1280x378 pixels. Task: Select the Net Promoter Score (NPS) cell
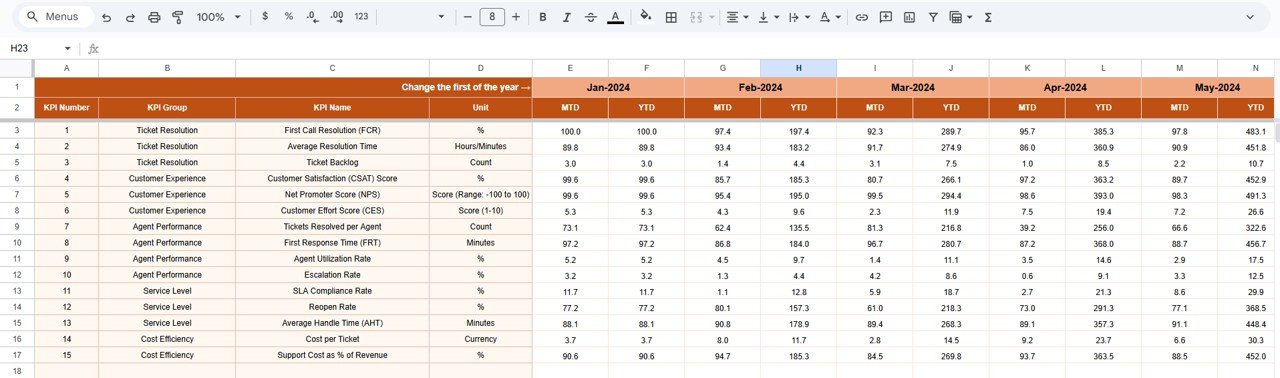coord(332,195)
